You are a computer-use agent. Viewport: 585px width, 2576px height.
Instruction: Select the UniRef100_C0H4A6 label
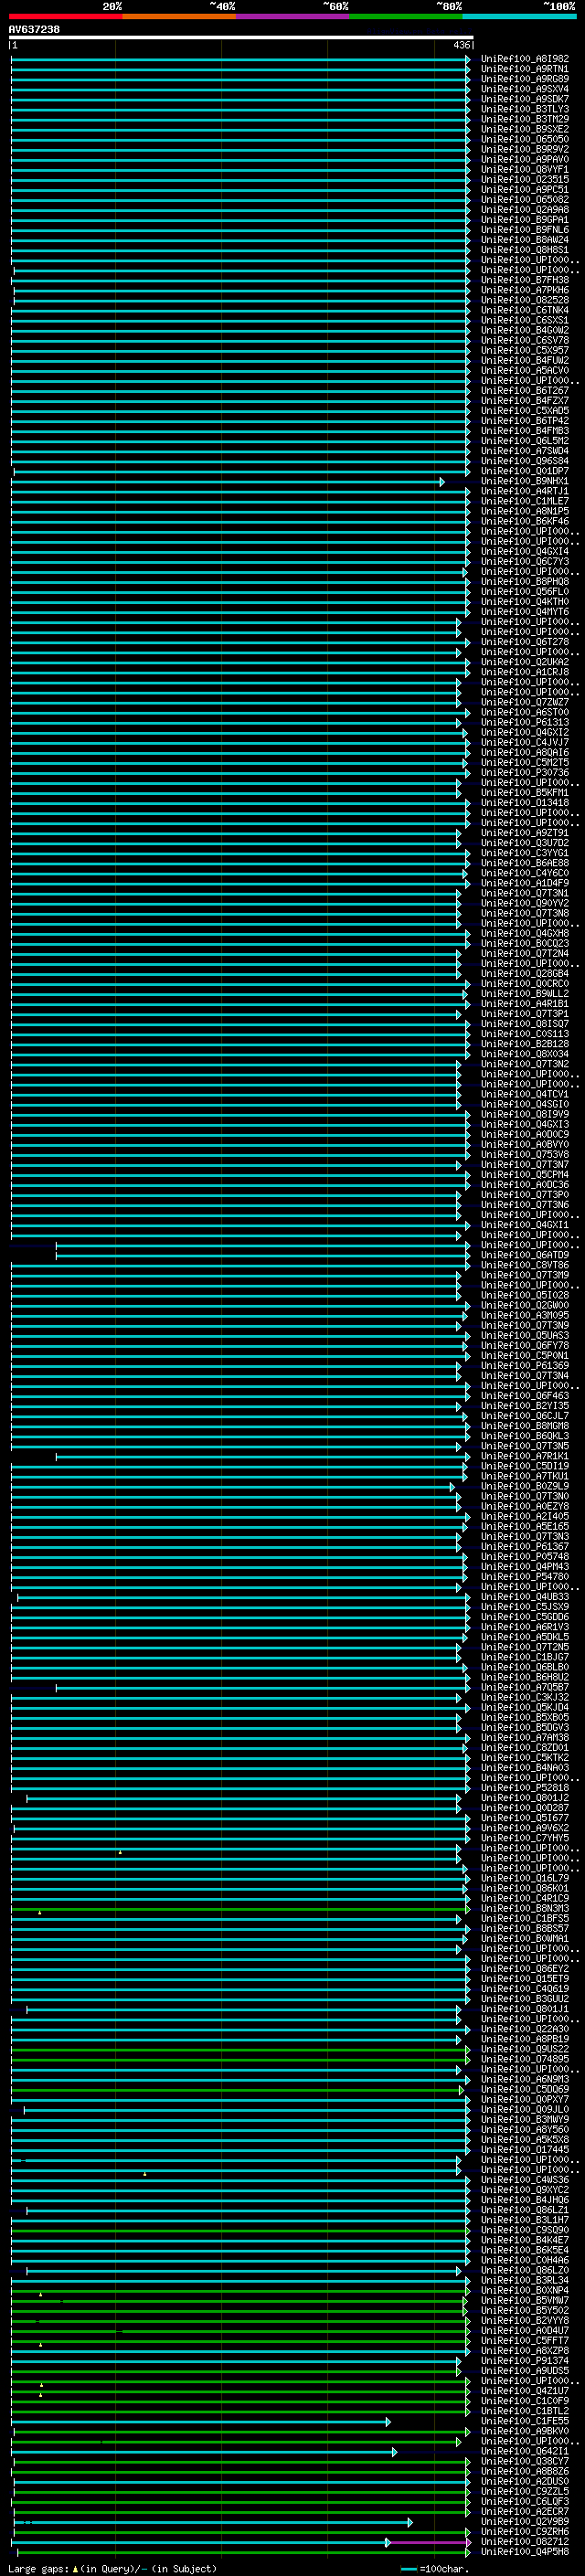point(525,2260)
